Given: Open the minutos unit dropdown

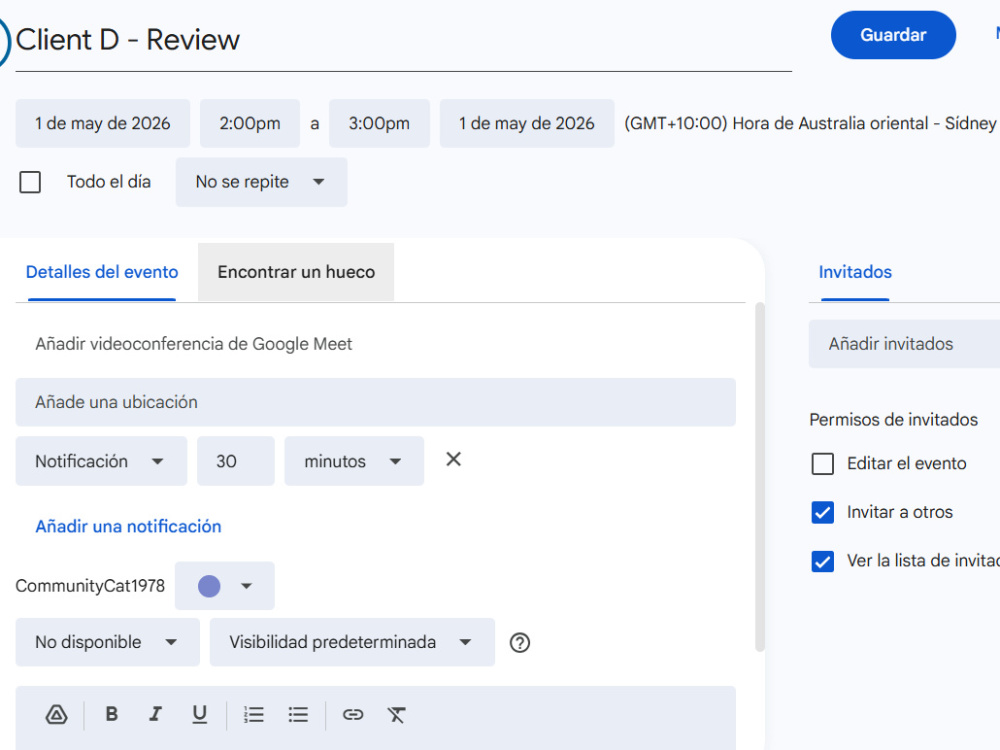Looking at the screenshot, I should click(x=354, y=461).
